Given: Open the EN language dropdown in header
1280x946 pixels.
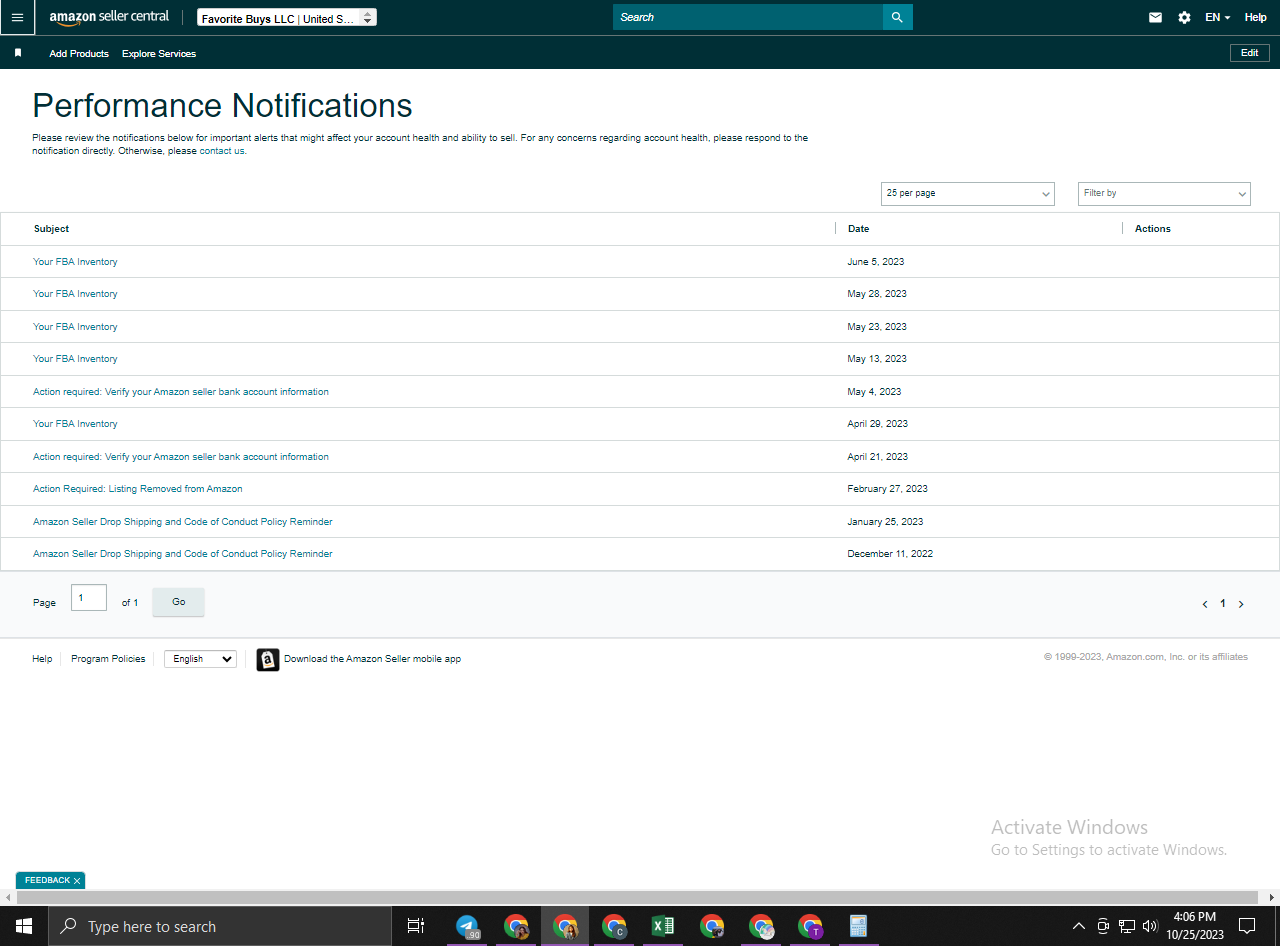Looking at the screenshot, I should coord(1217,17).
